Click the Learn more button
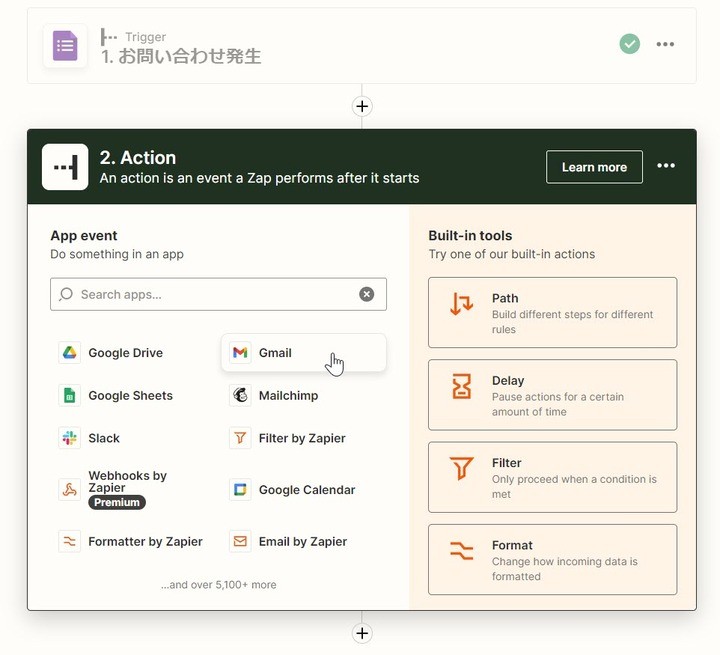This screenshot has width=720, height=655. click(x=594, y=167)
